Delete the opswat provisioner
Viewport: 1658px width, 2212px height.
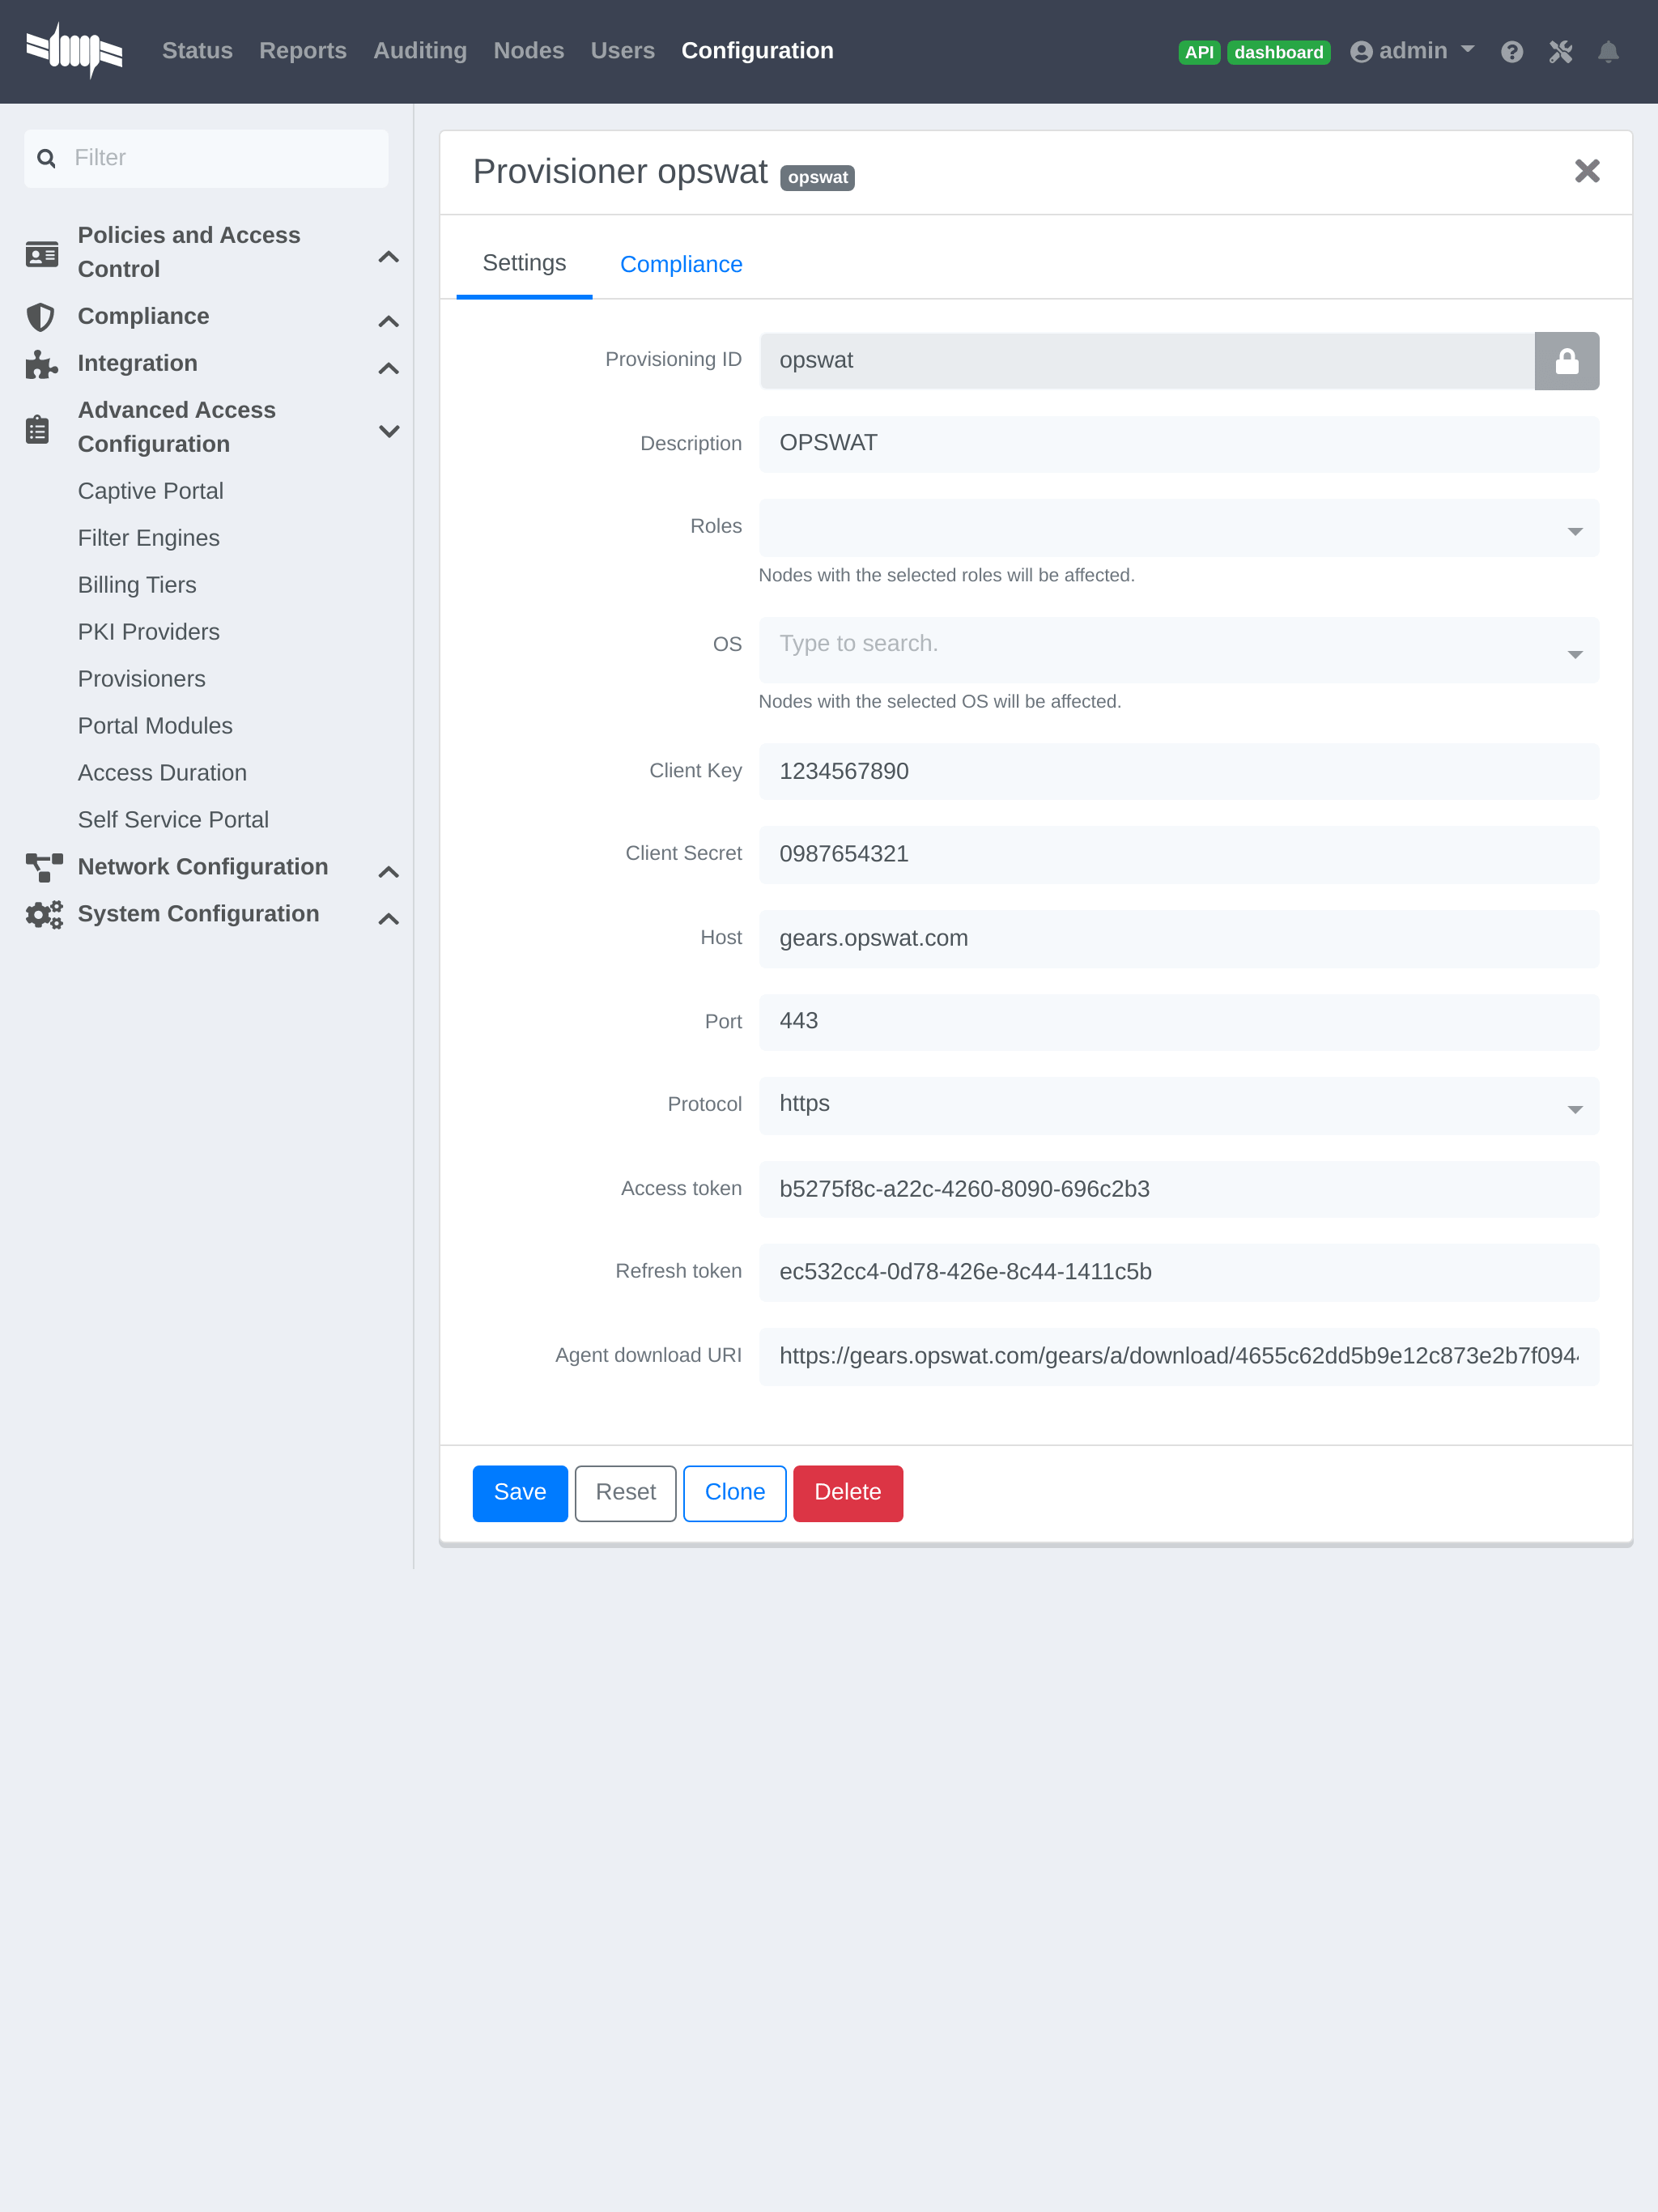pos(848,1492)
